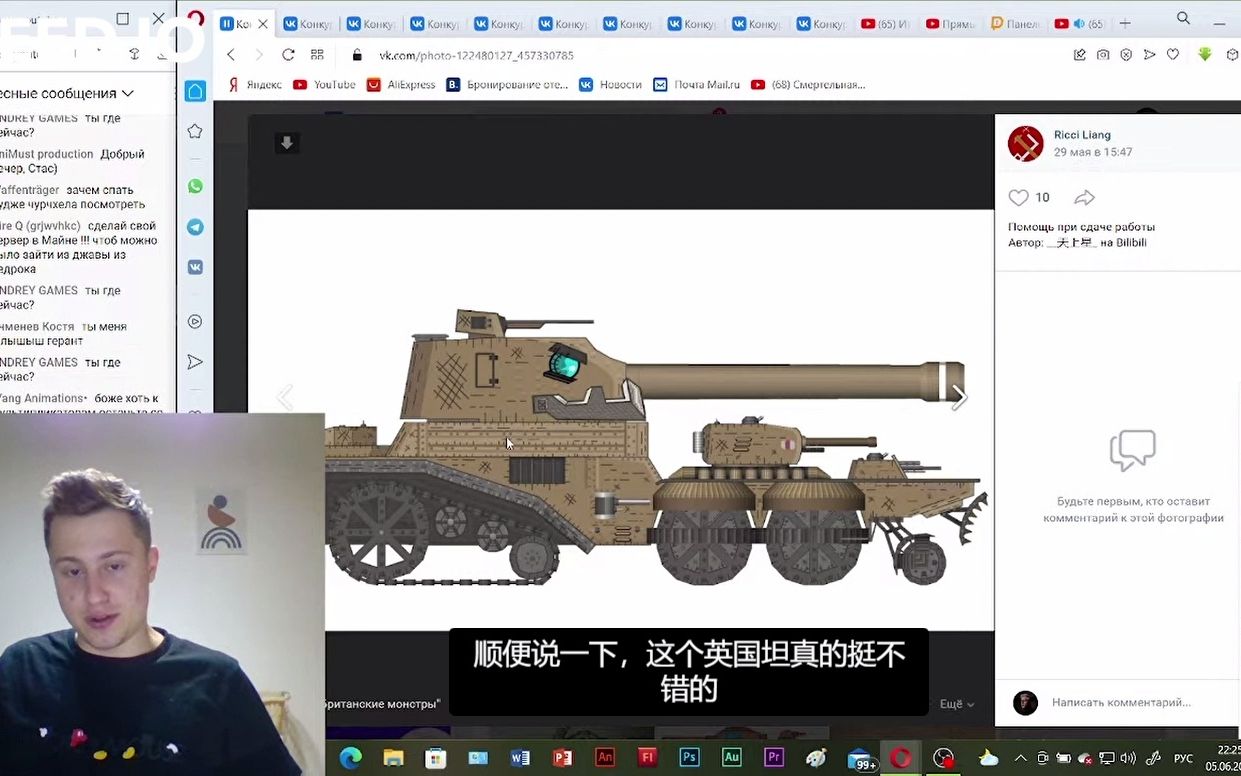Go to the next photo
Image resolution: width=1241 pixels, height=776 pixels.
[958, 398]
